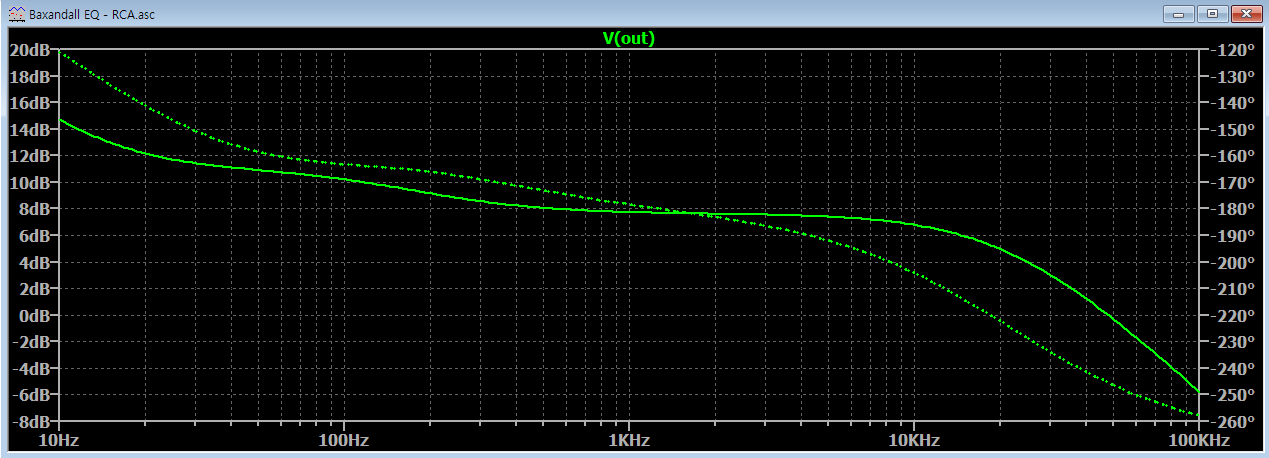Screen dimensions: 1269x458
Task: Maximize the plot window
Action: (x=1212, y=14)
